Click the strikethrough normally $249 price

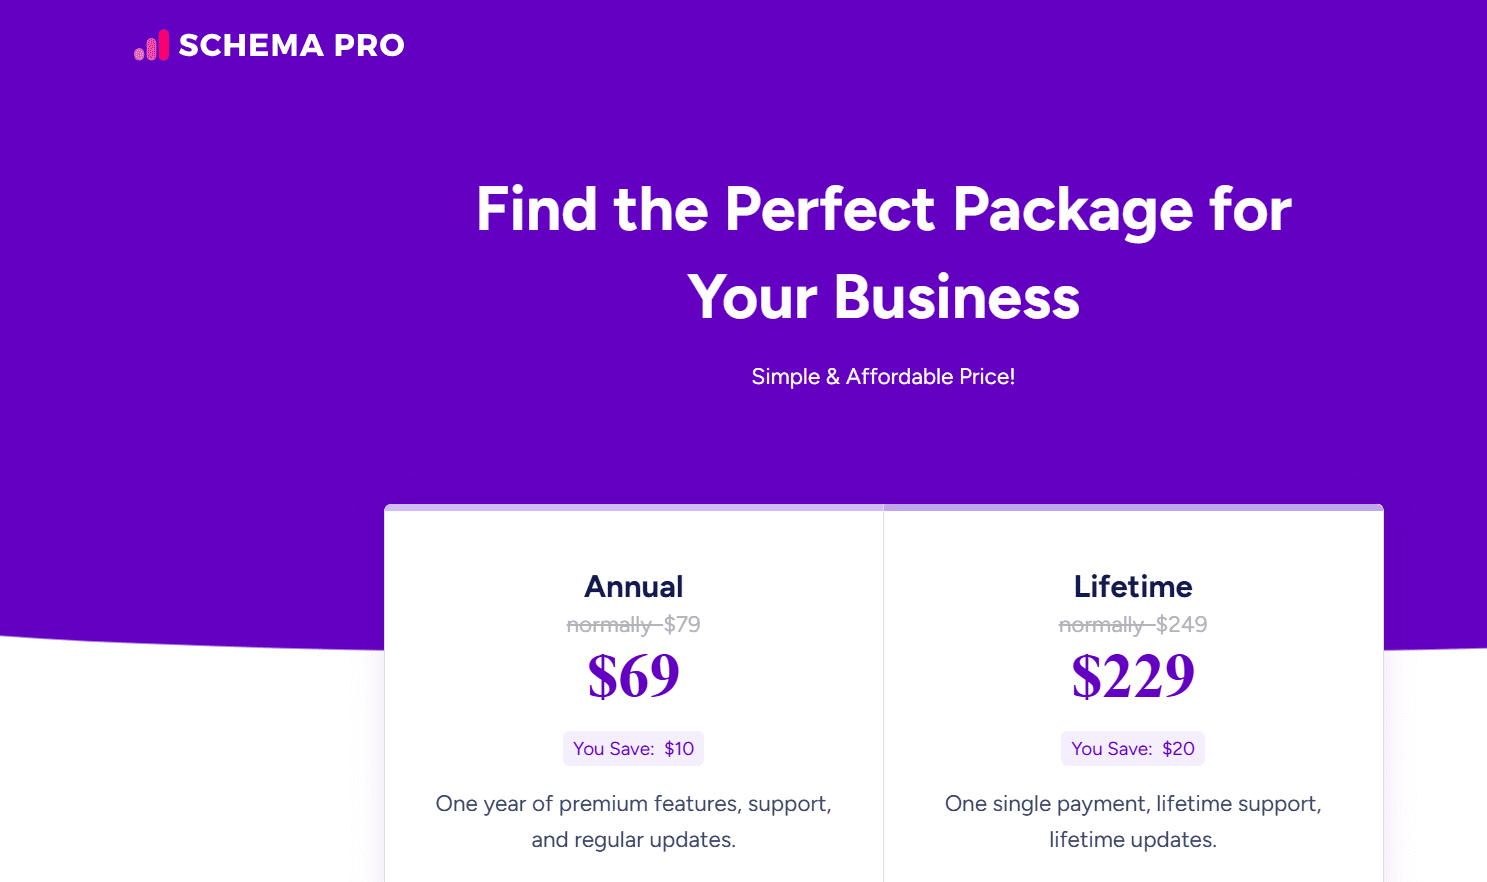click(1132, 623)
